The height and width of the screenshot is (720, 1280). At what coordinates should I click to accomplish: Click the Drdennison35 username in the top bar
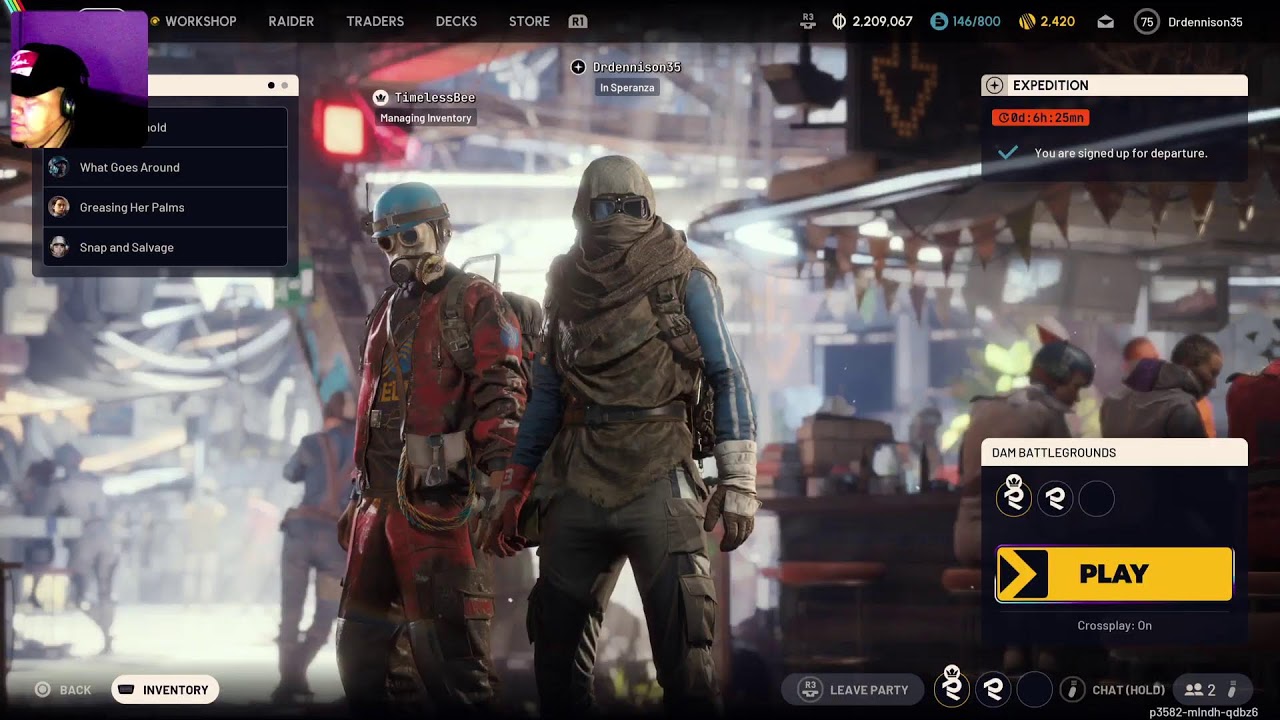pos(1205,22)
